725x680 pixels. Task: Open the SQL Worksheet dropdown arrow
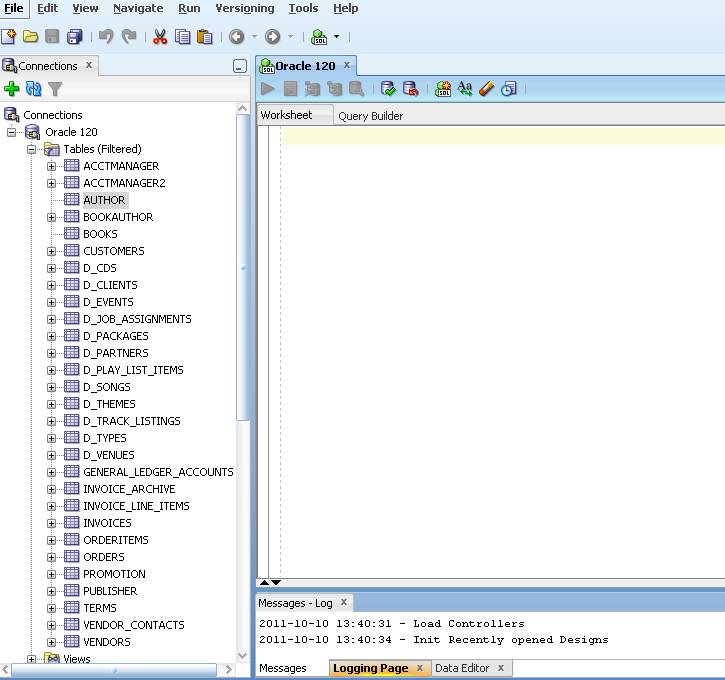click(336, 37)
